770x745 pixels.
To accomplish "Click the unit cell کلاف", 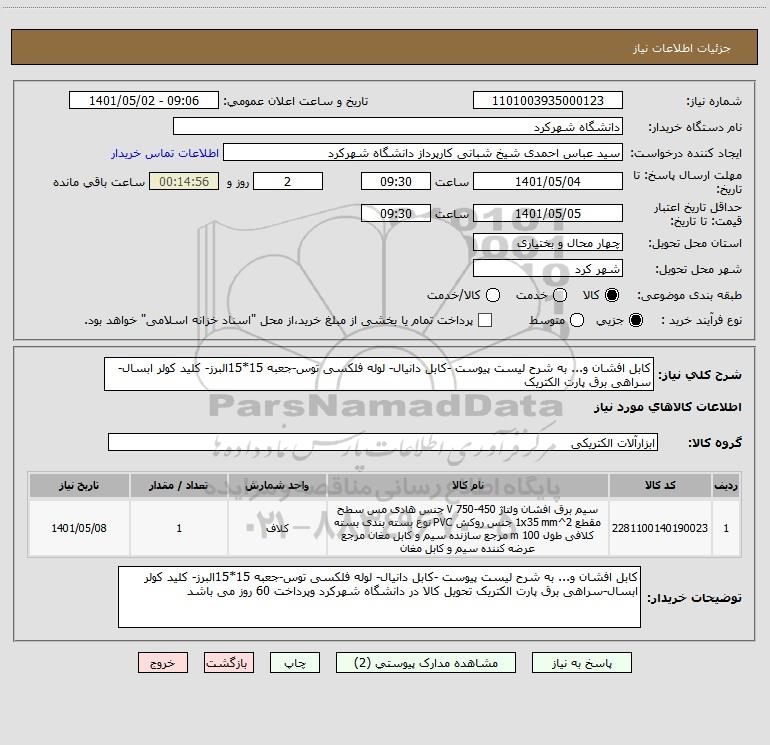I will coord(277,528).
